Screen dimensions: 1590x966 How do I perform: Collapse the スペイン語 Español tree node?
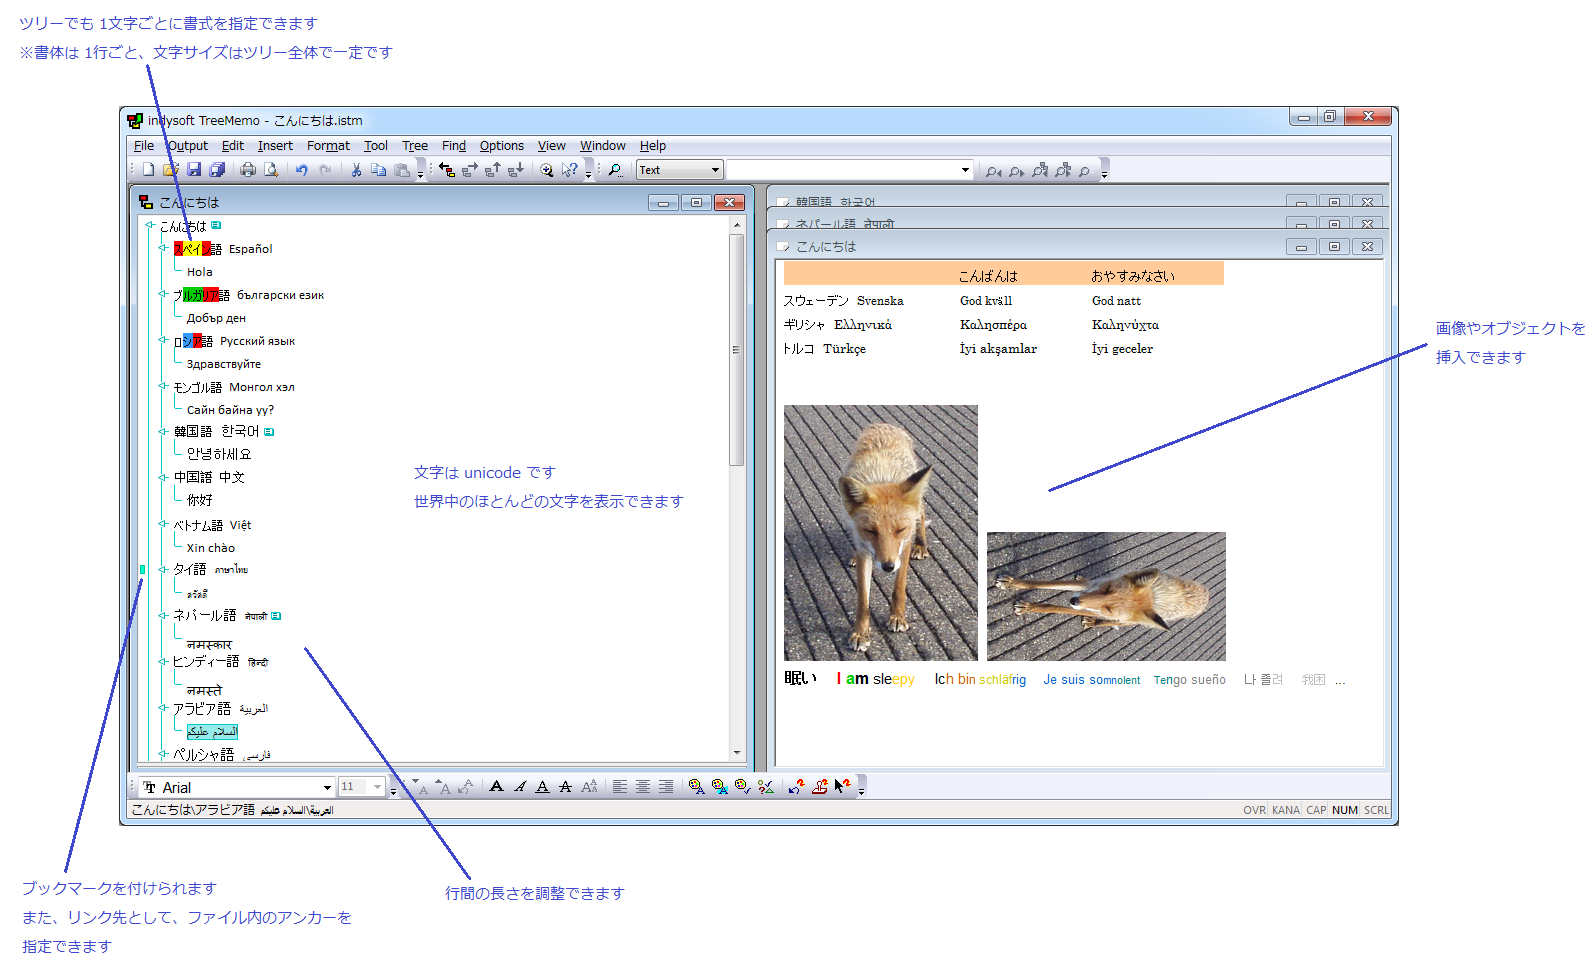163,248
